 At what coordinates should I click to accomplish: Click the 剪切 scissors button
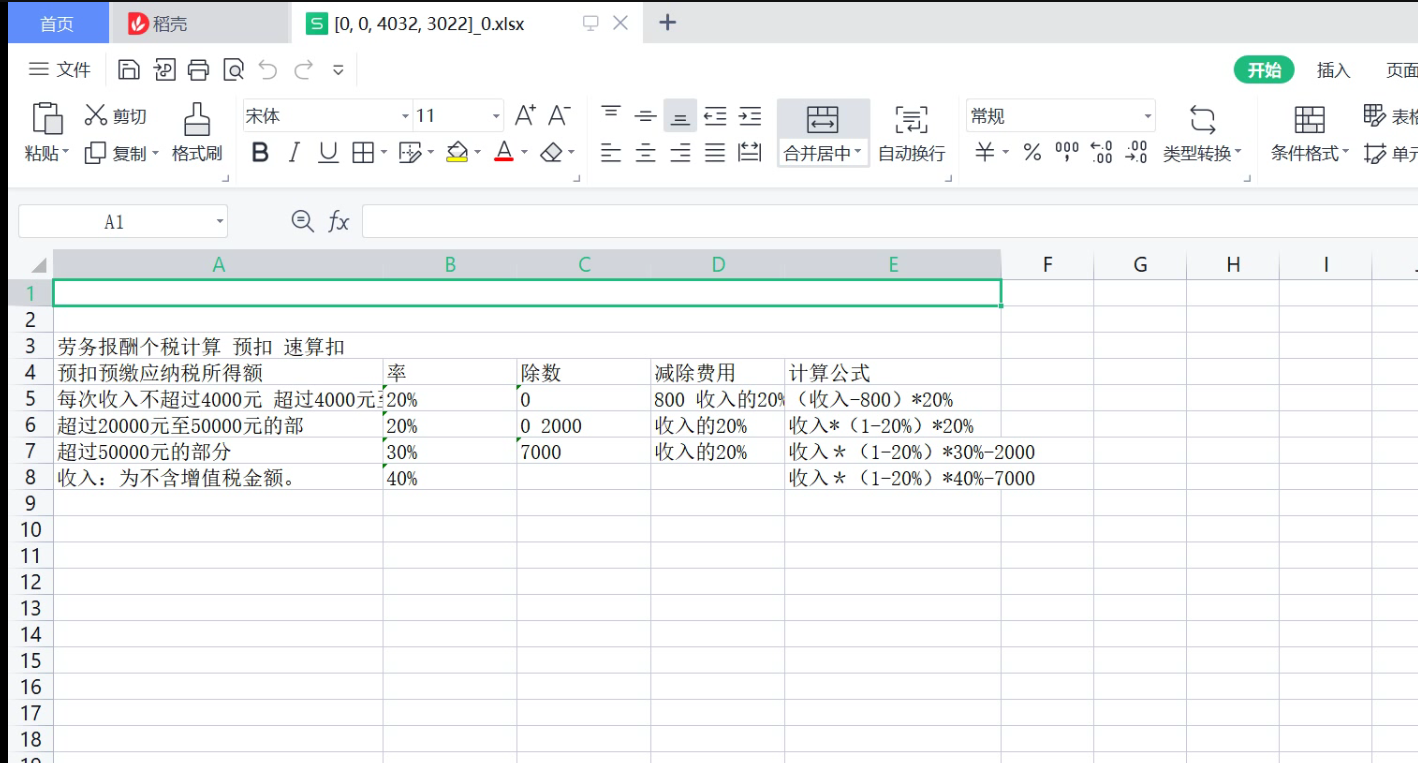click(x=115, y=116)
